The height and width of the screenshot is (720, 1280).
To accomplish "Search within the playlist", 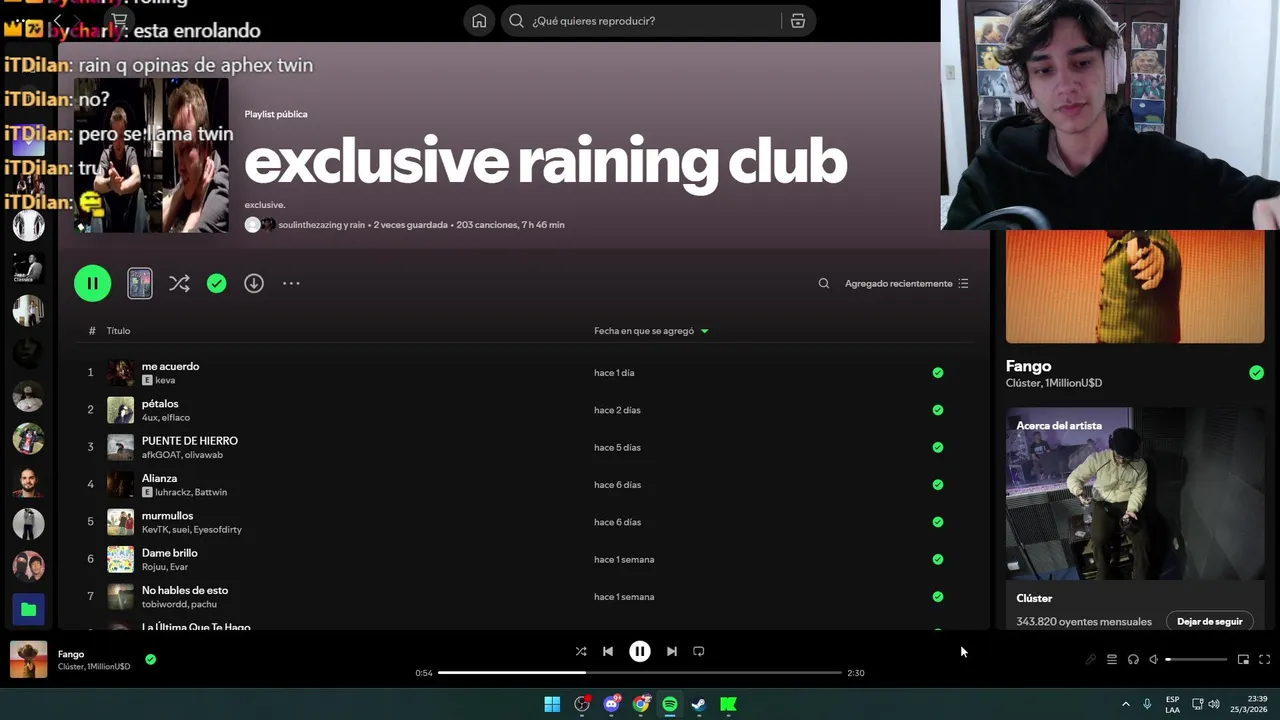I will tap(824, 283).
